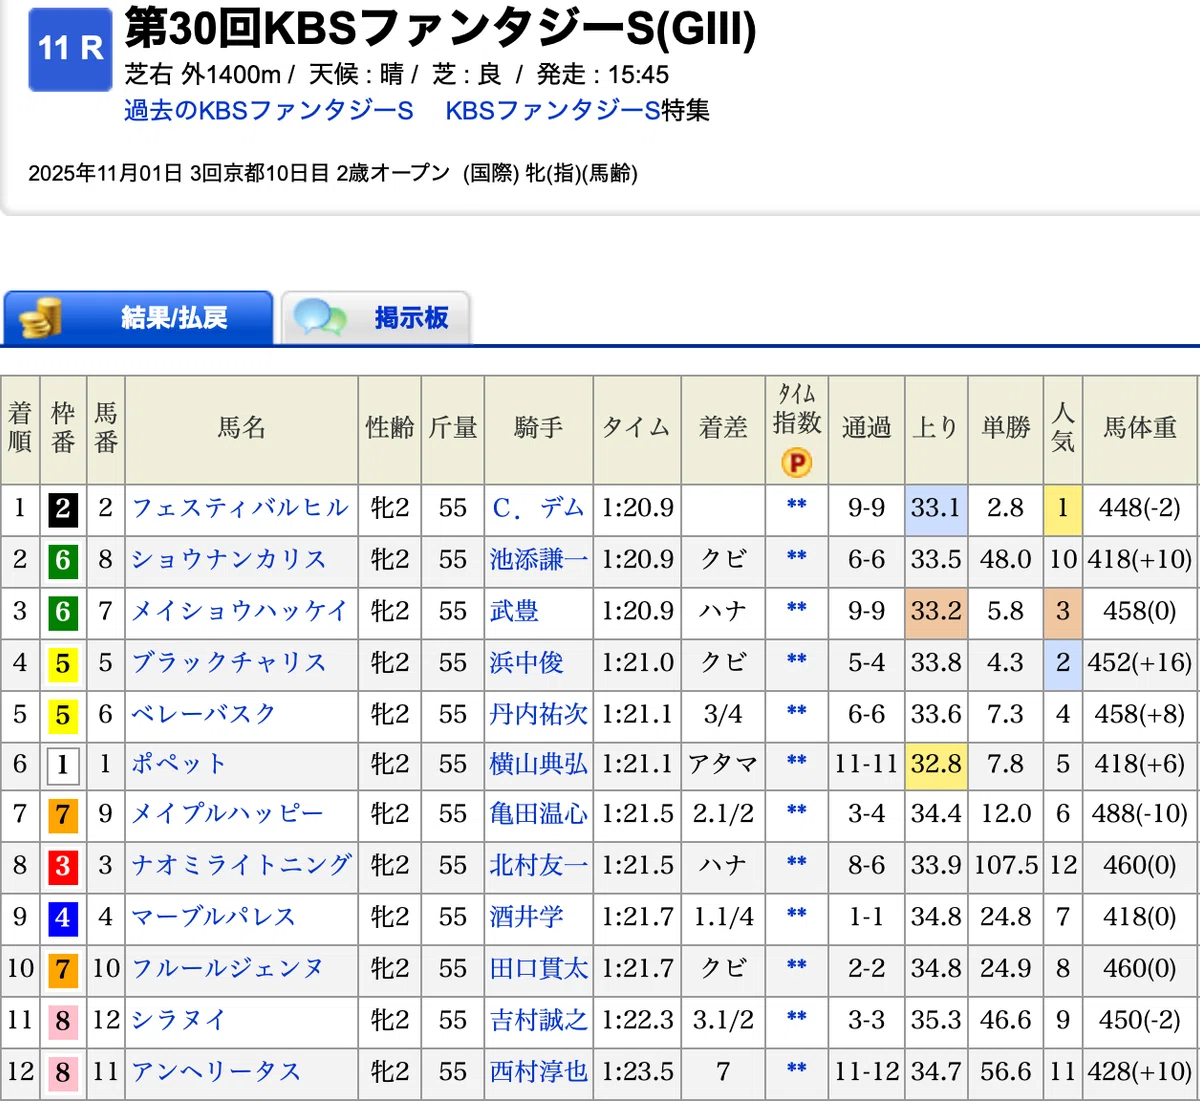This screenshot has height=1101, width=1200.
Task: Click highlighted 上り value 33.1
Action: coord(936,508)
